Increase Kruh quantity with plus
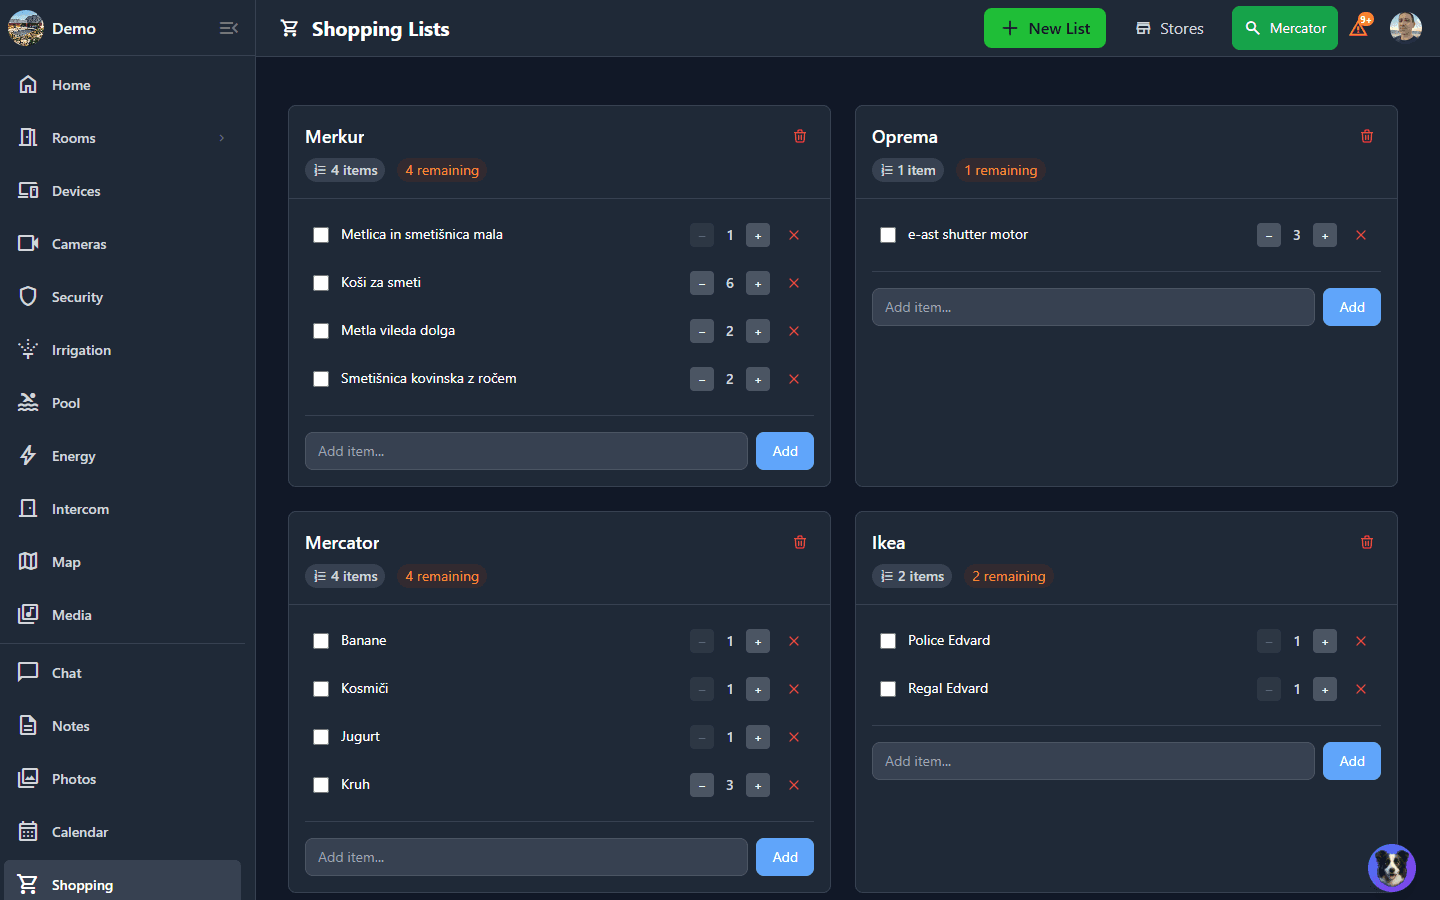The image size is (1440, 900). (x=758, y=785)
